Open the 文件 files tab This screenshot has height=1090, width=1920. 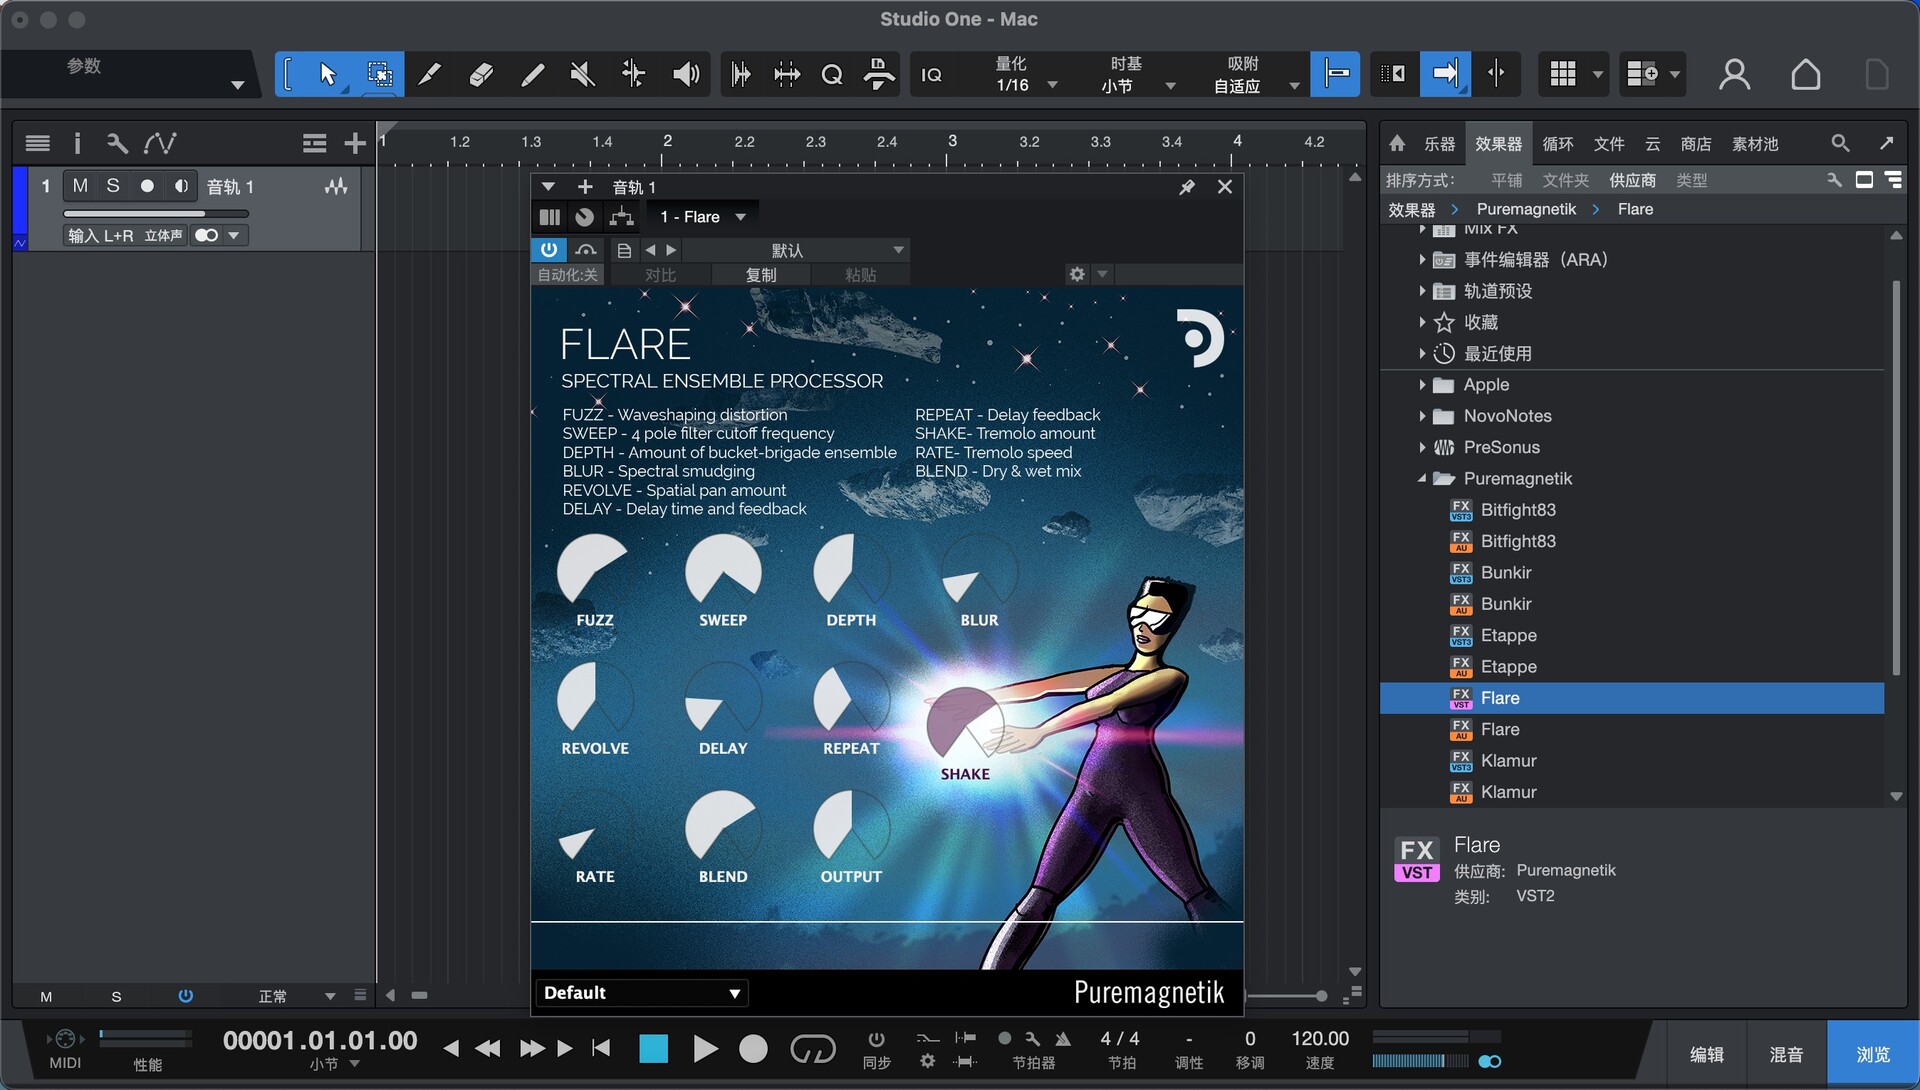tap(1608, 144)
